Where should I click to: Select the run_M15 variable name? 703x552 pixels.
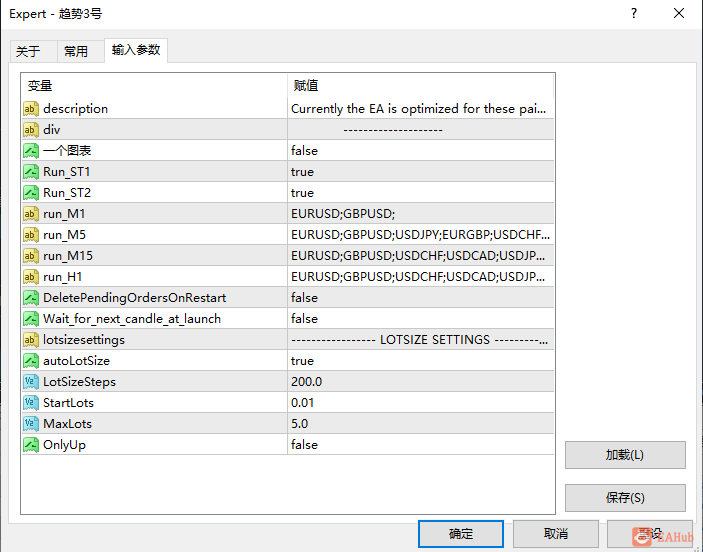coord(68,256)
